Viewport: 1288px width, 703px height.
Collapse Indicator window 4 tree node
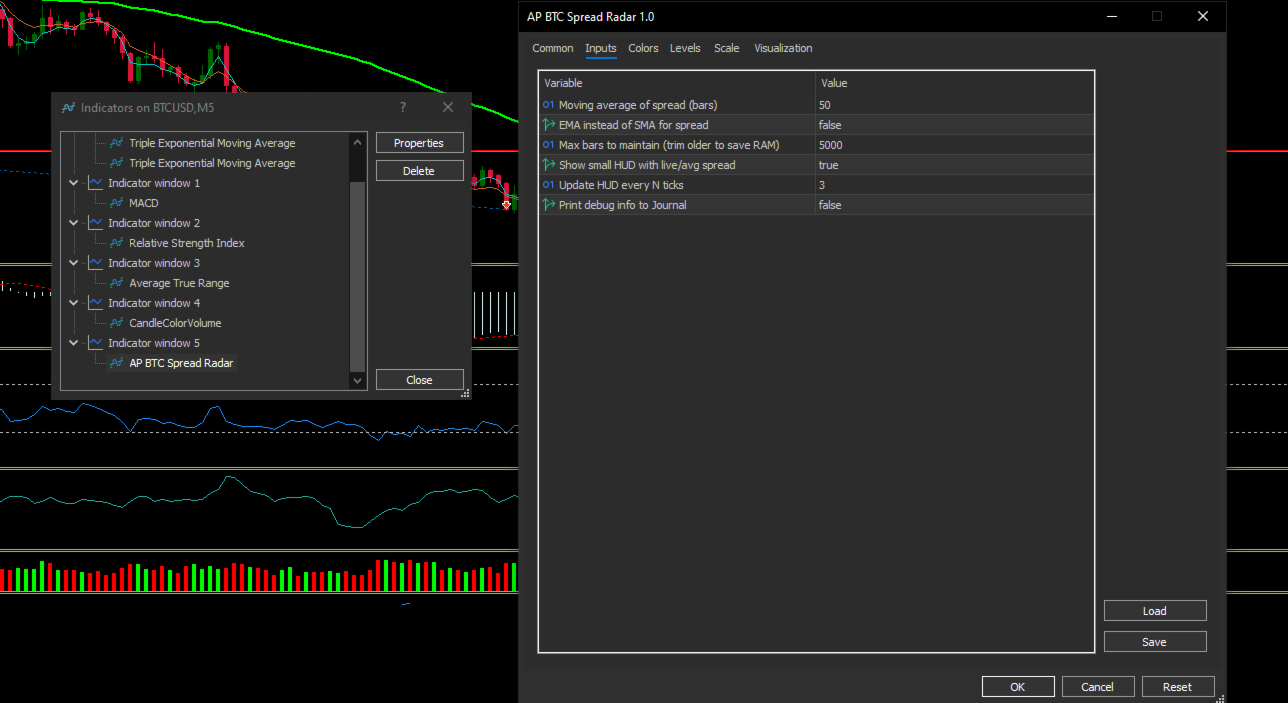74,303
